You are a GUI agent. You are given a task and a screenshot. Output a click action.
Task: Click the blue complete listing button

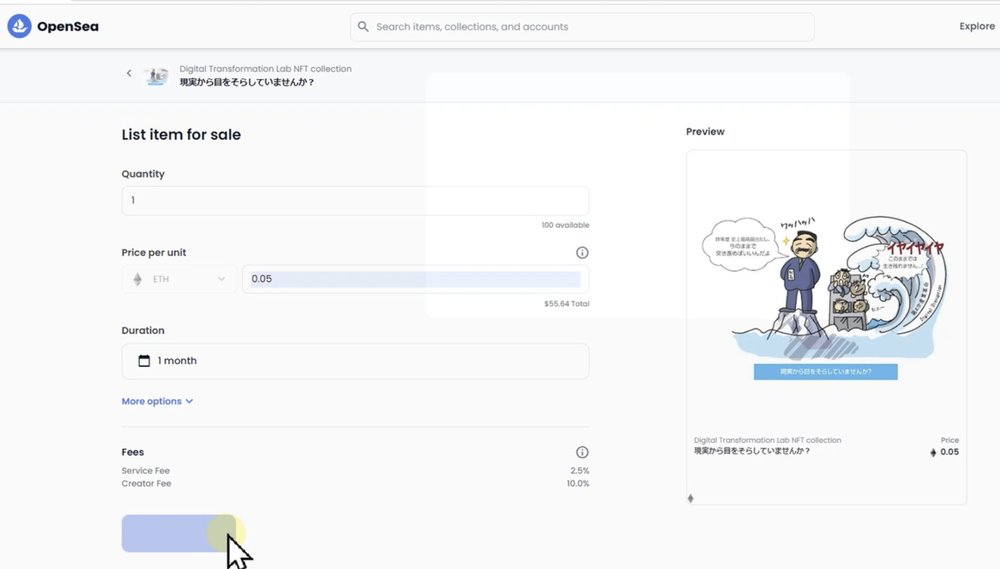pos(179,533)
